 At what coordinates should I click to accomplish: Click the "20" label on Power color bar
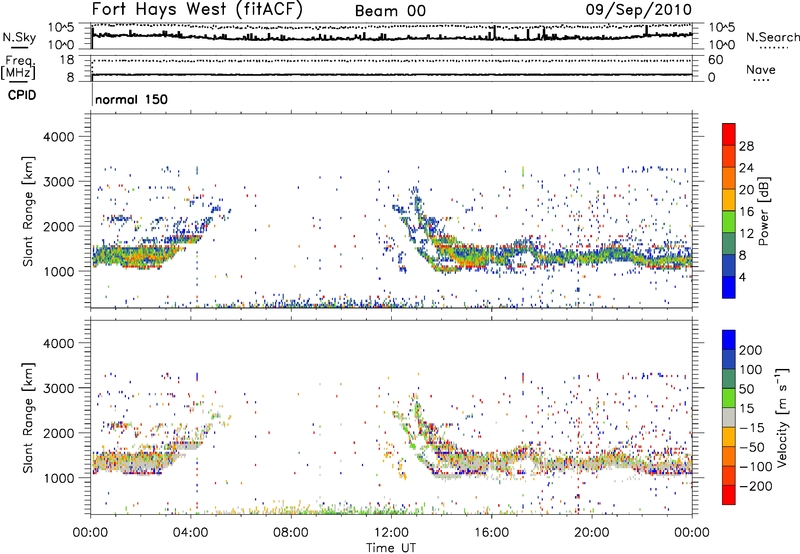(x=746, y=190)
